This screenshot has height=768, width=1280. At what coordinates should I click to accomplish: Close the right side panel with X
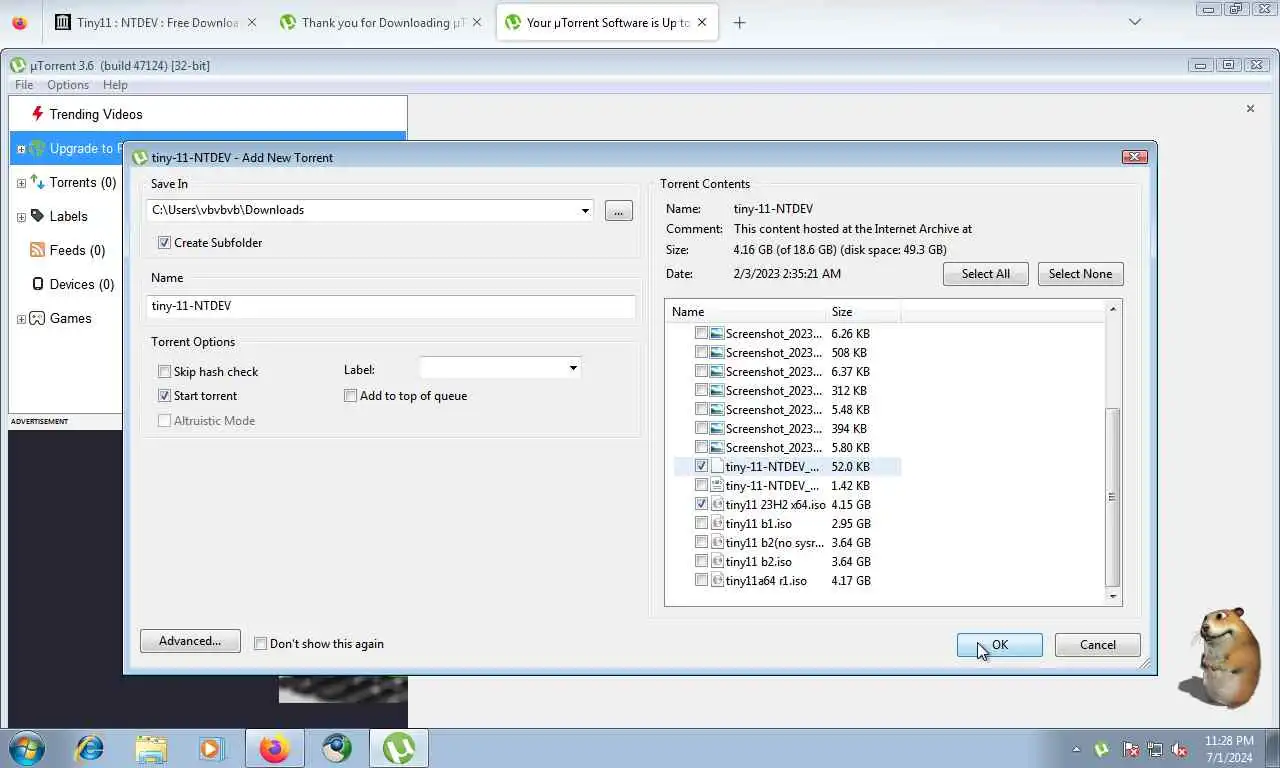(1250, 108)
